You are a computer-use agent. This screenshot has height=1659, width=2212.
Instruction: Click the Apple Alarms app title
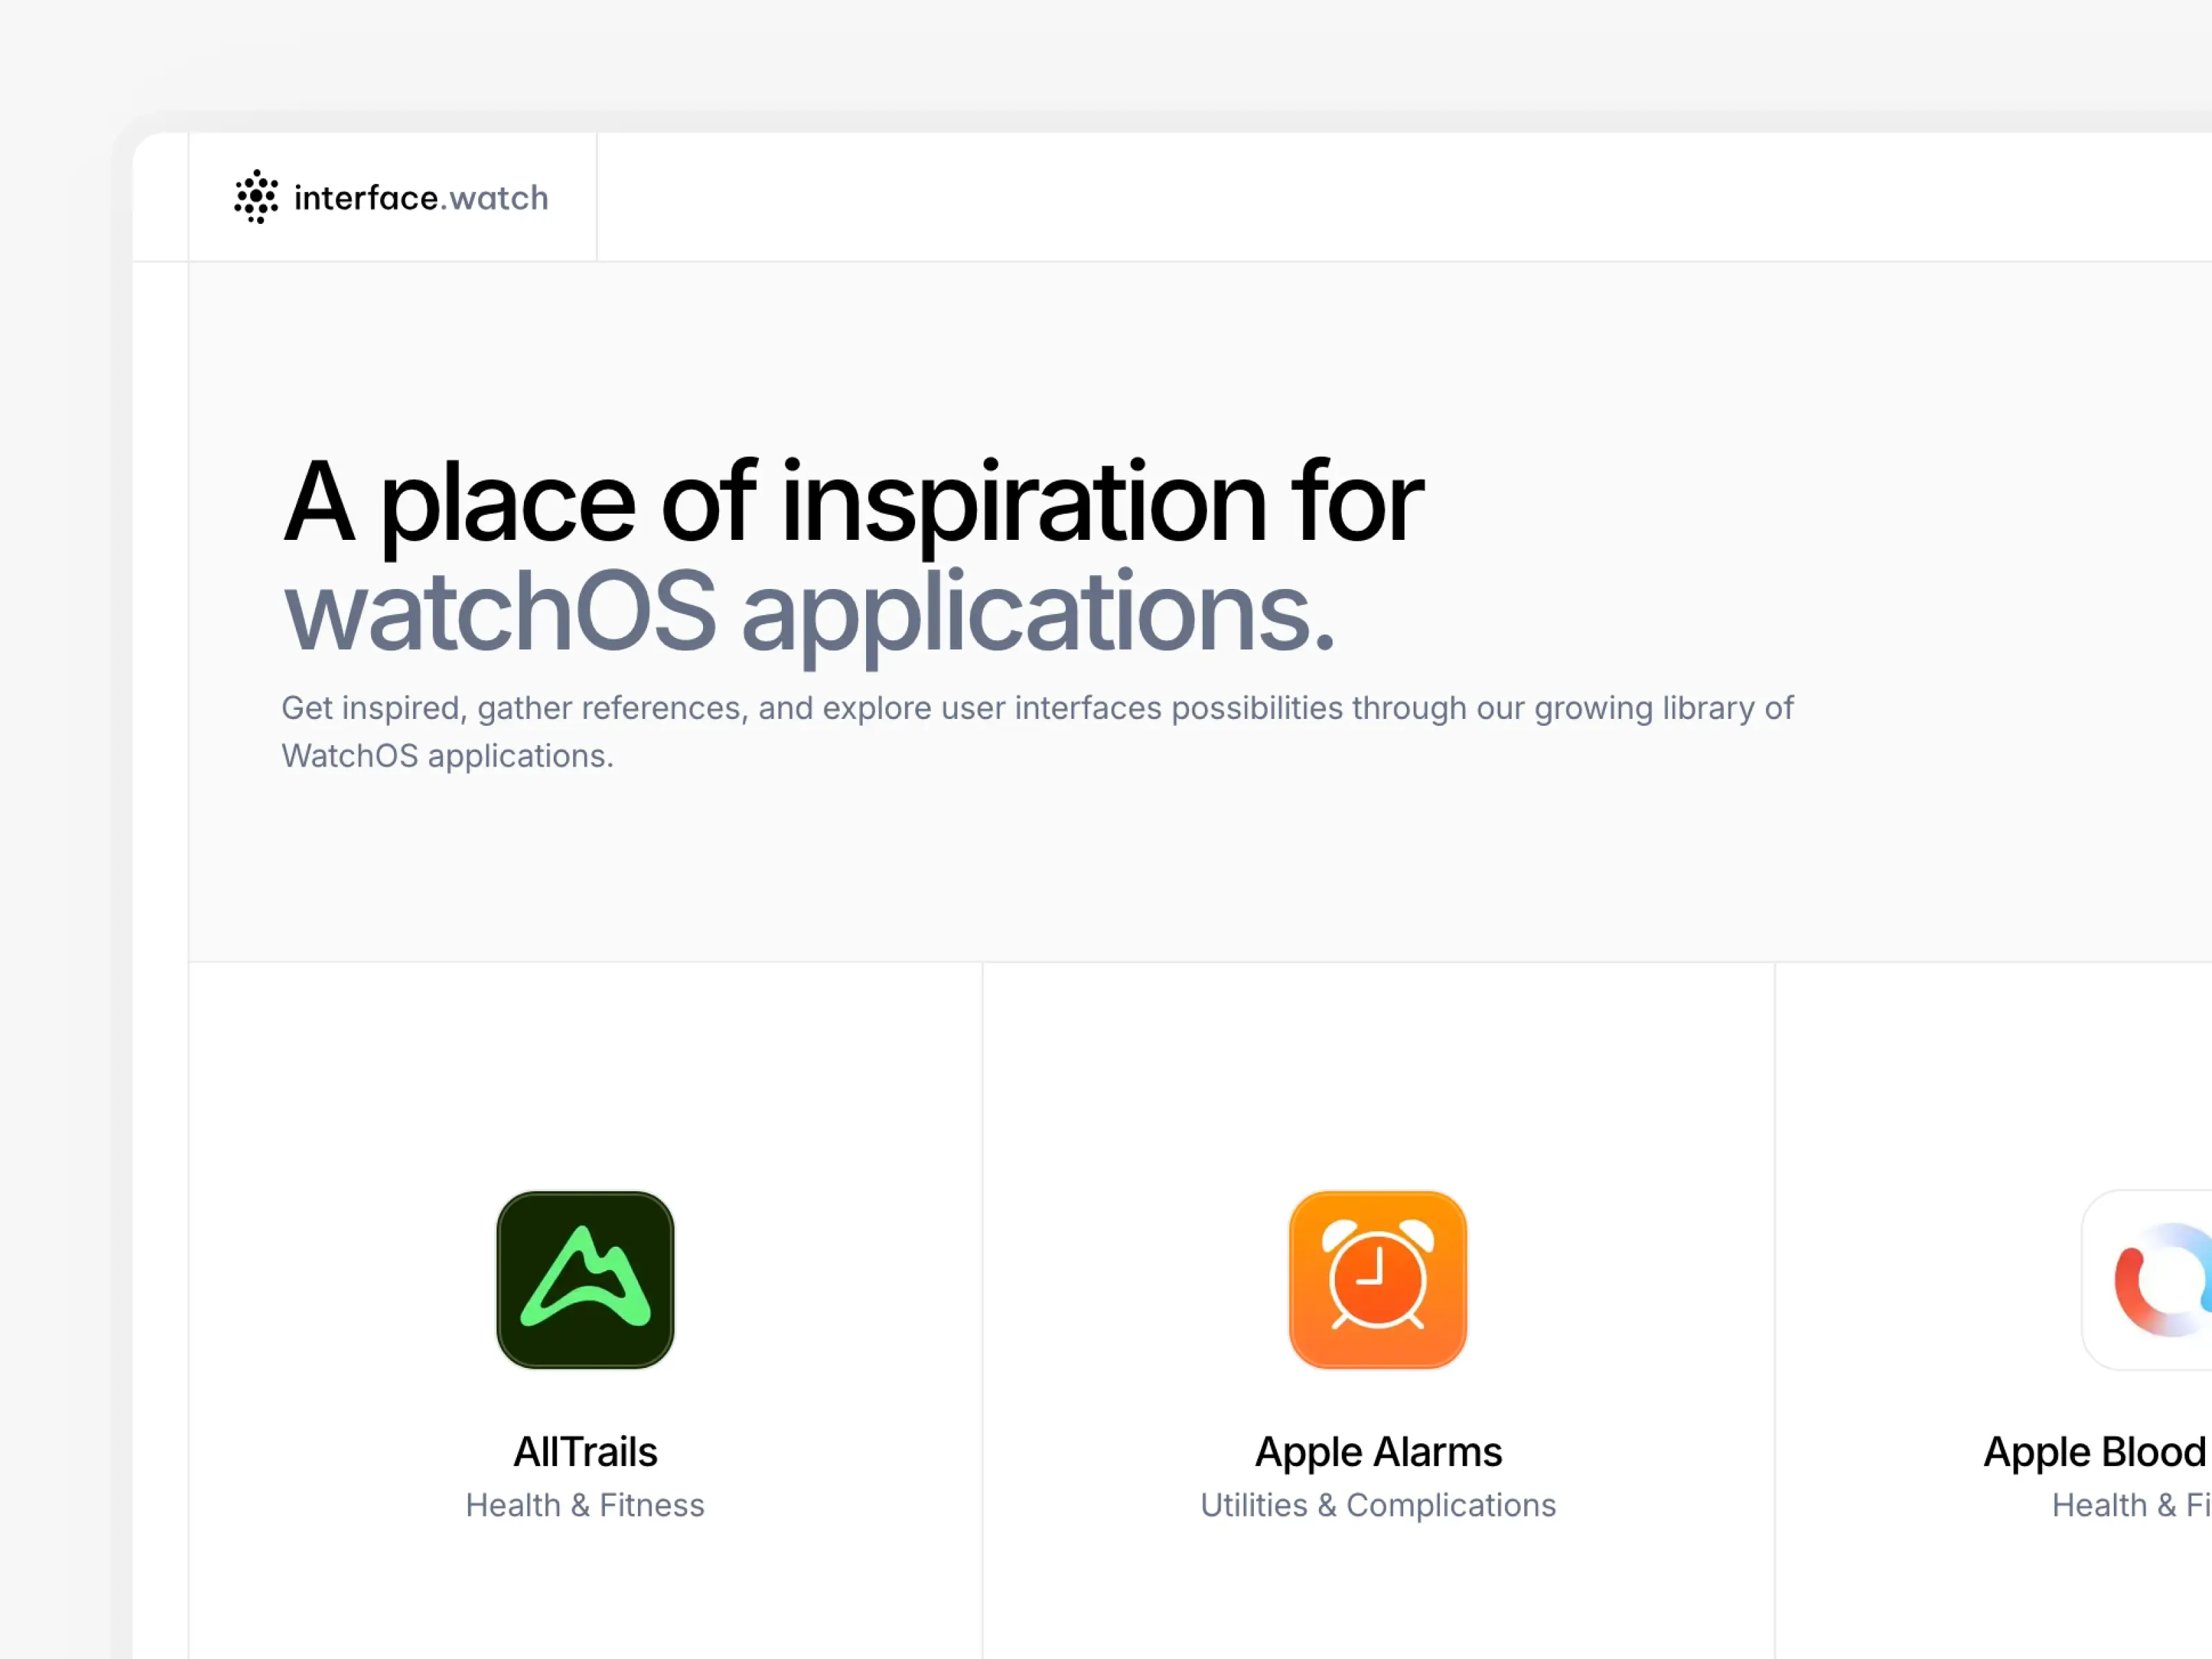pyautogui.click(x=1377, y=1451)
